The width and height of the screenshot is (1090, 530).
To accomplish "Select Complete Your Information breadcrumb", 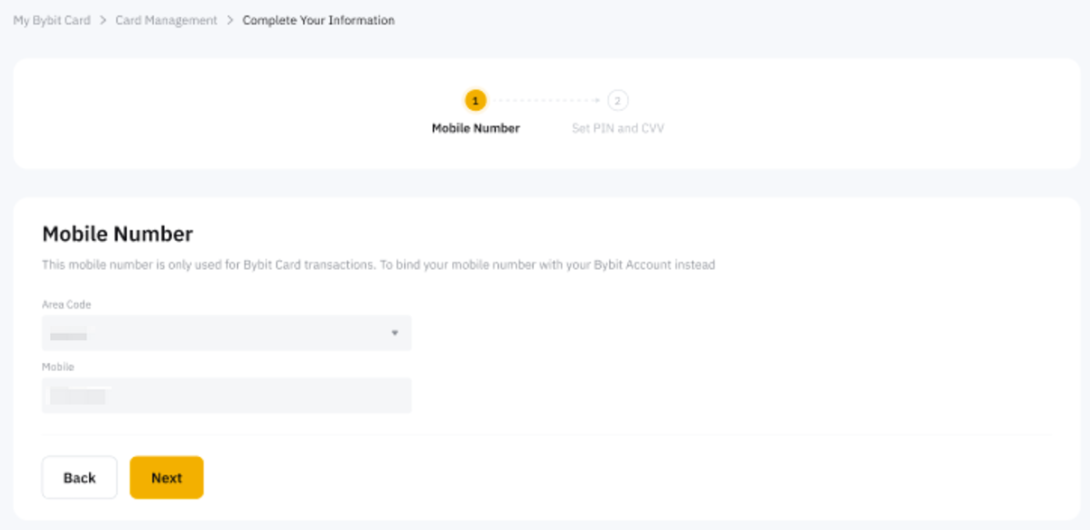I will coord(318,20).
